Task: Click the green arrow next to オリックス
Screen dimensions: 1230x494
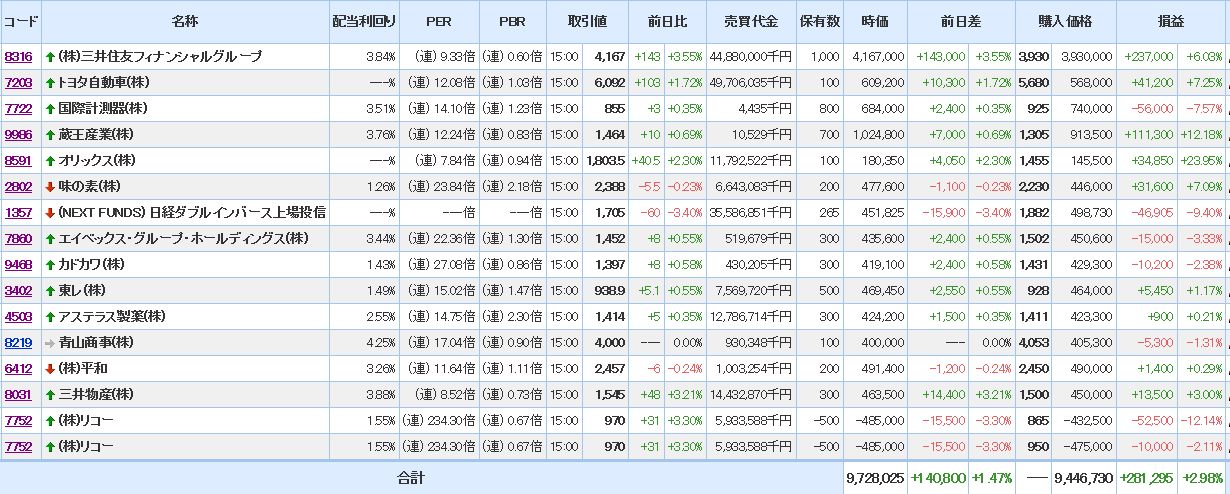Action: [50, 161]
